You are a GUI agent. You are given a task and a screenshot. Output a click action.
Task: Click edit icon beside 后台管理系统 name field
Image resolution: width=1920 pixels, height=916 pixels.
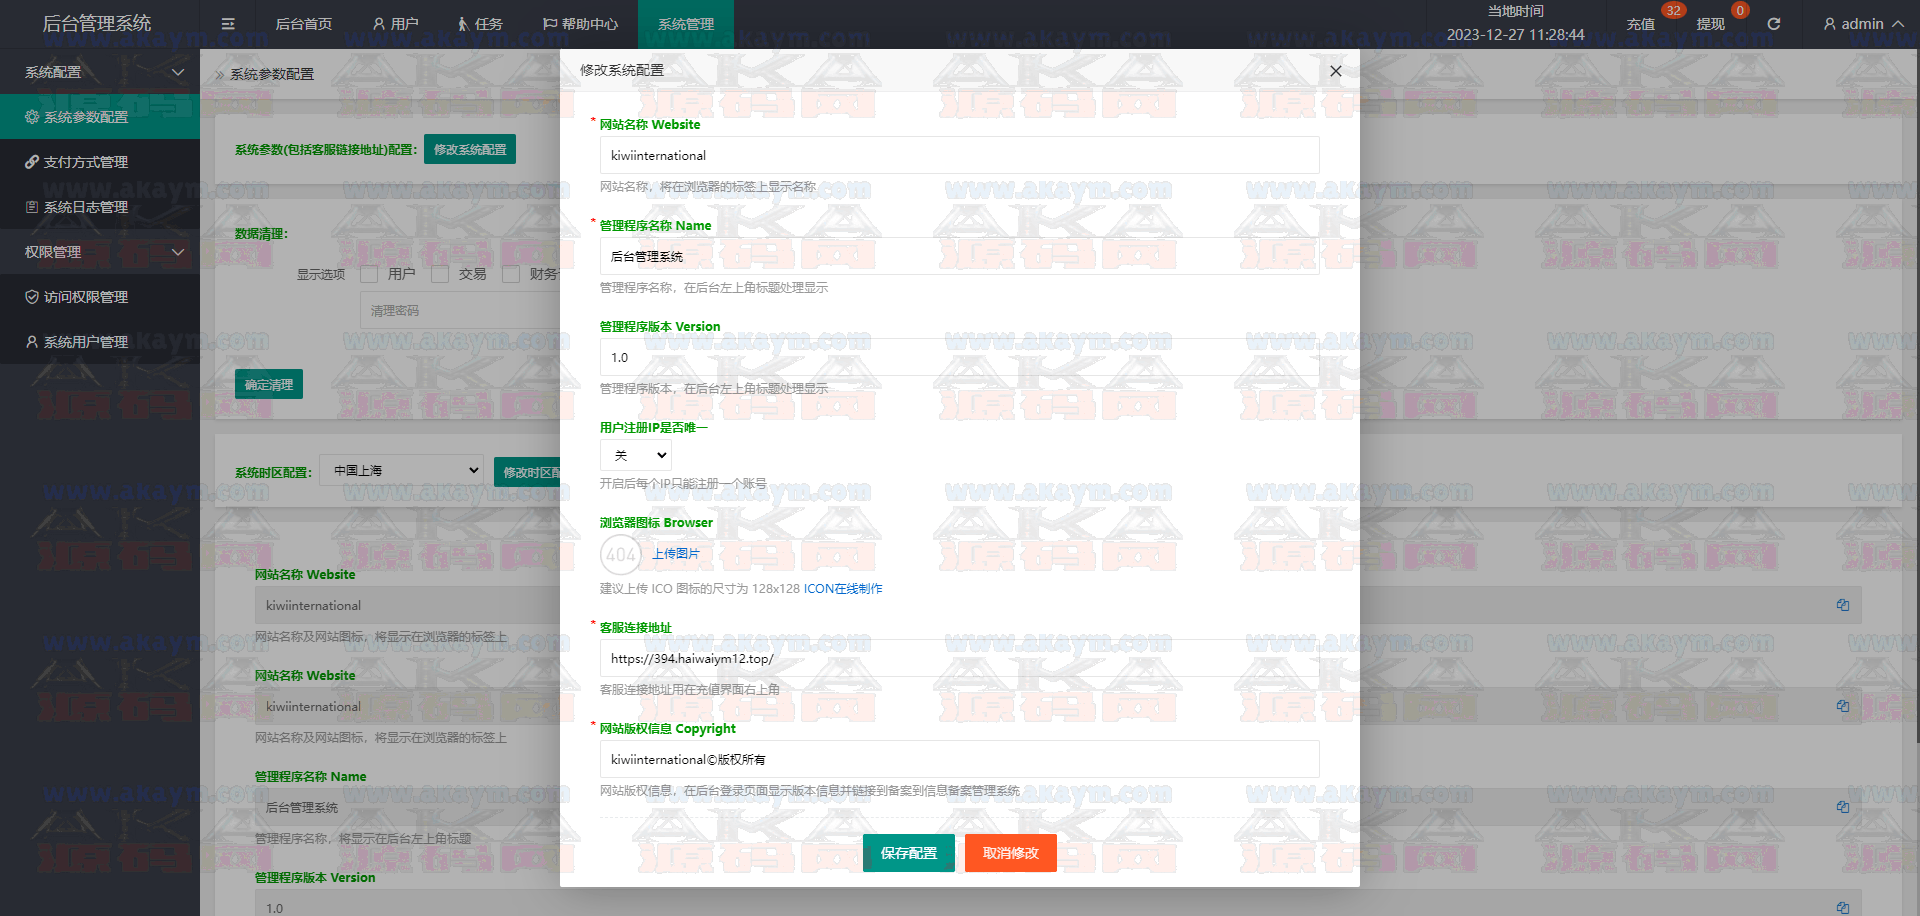[1842, 807]
